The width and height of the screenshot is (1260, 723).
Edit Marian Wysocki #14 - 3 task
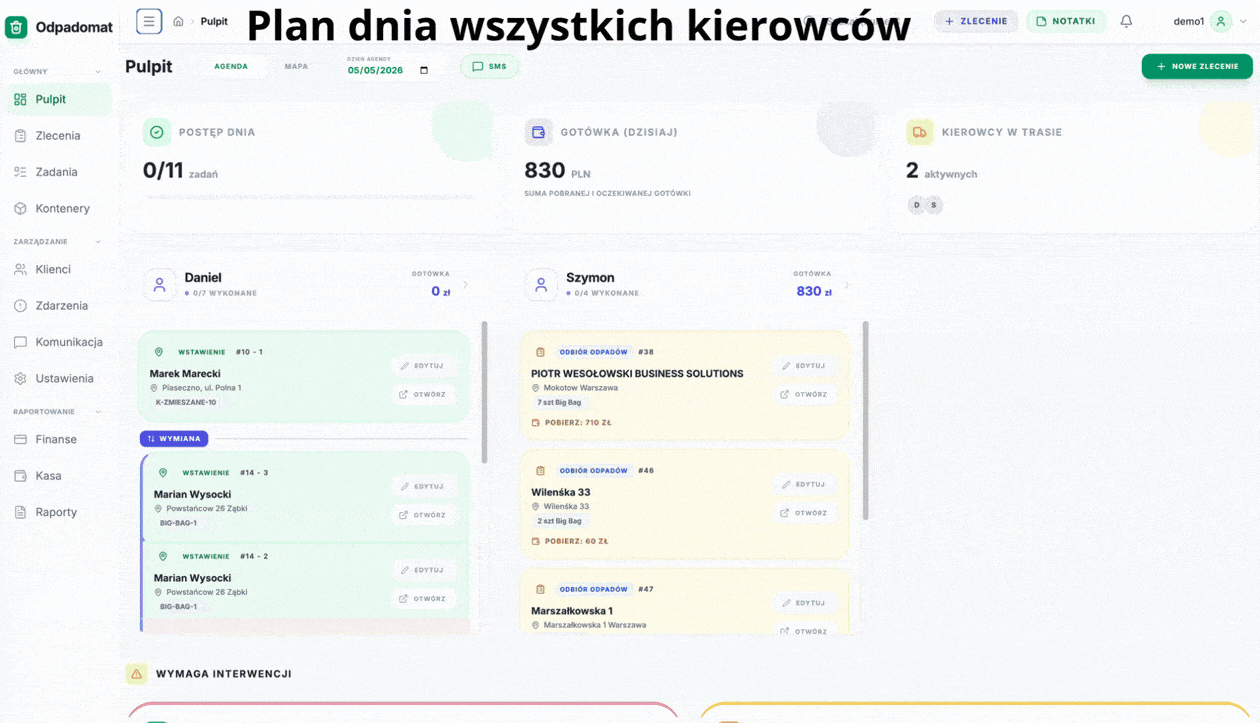tap(424, 486)
